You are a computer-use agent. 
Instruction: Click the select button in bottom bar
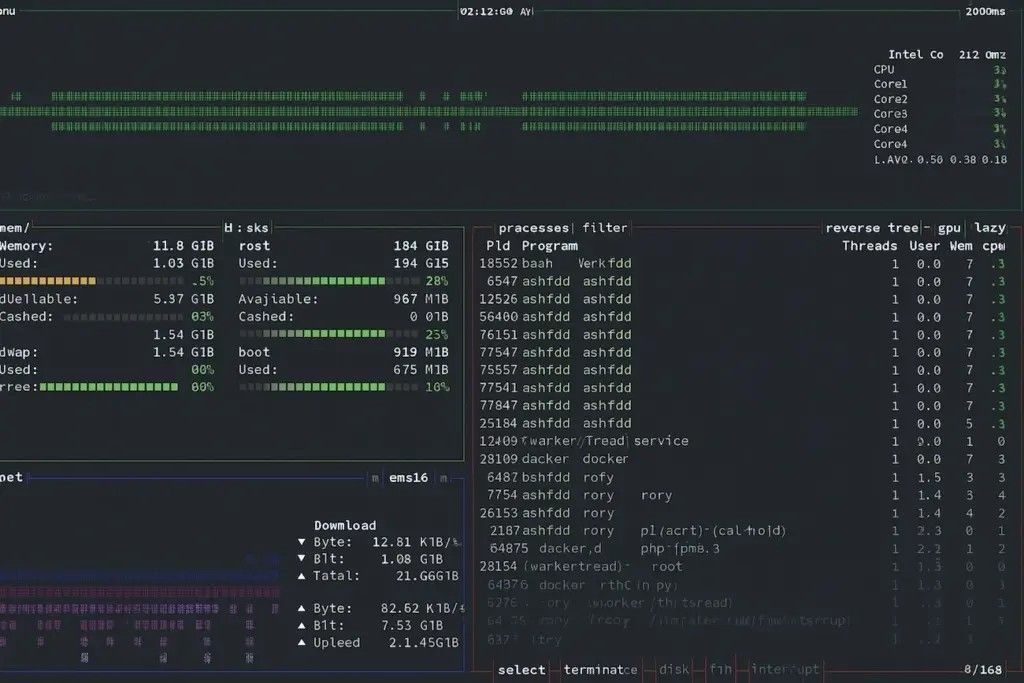(x=522, y=670)
